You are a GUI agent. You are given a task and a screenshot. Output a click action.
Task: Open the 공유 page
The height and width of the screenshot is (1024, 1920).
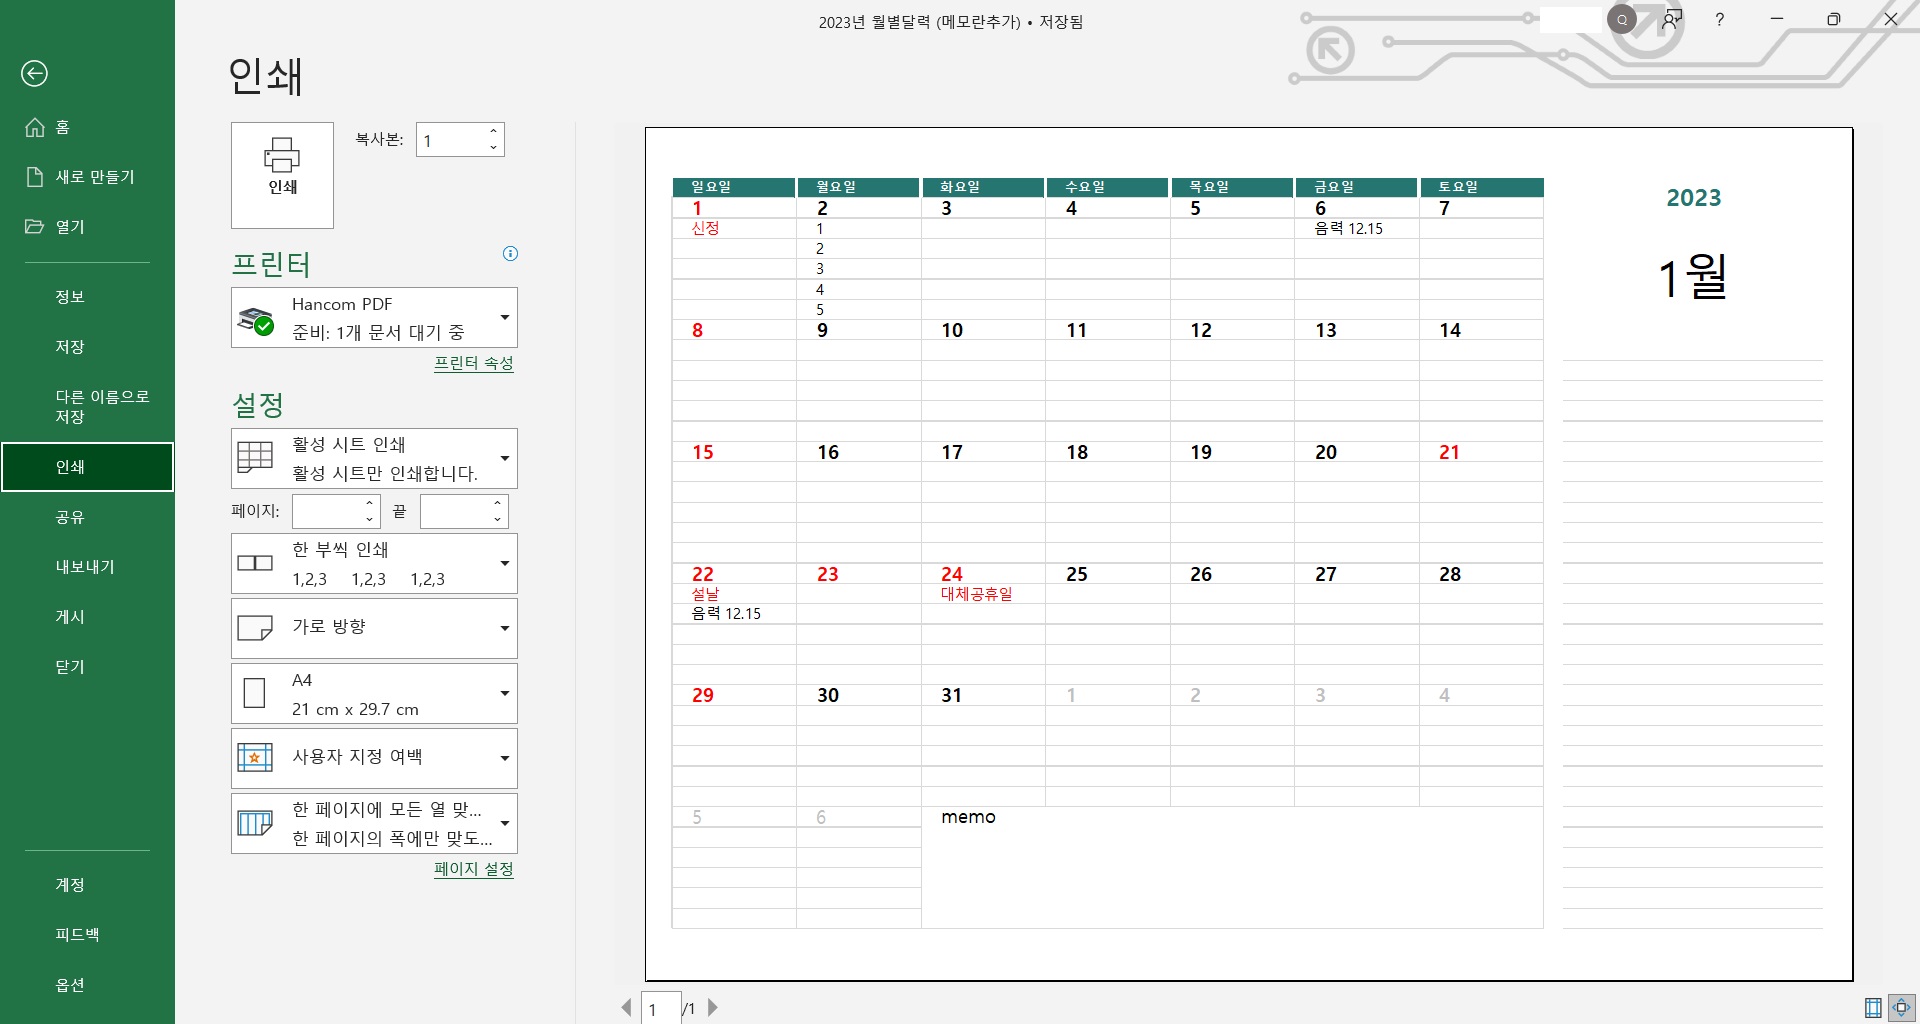click(87, 517)
